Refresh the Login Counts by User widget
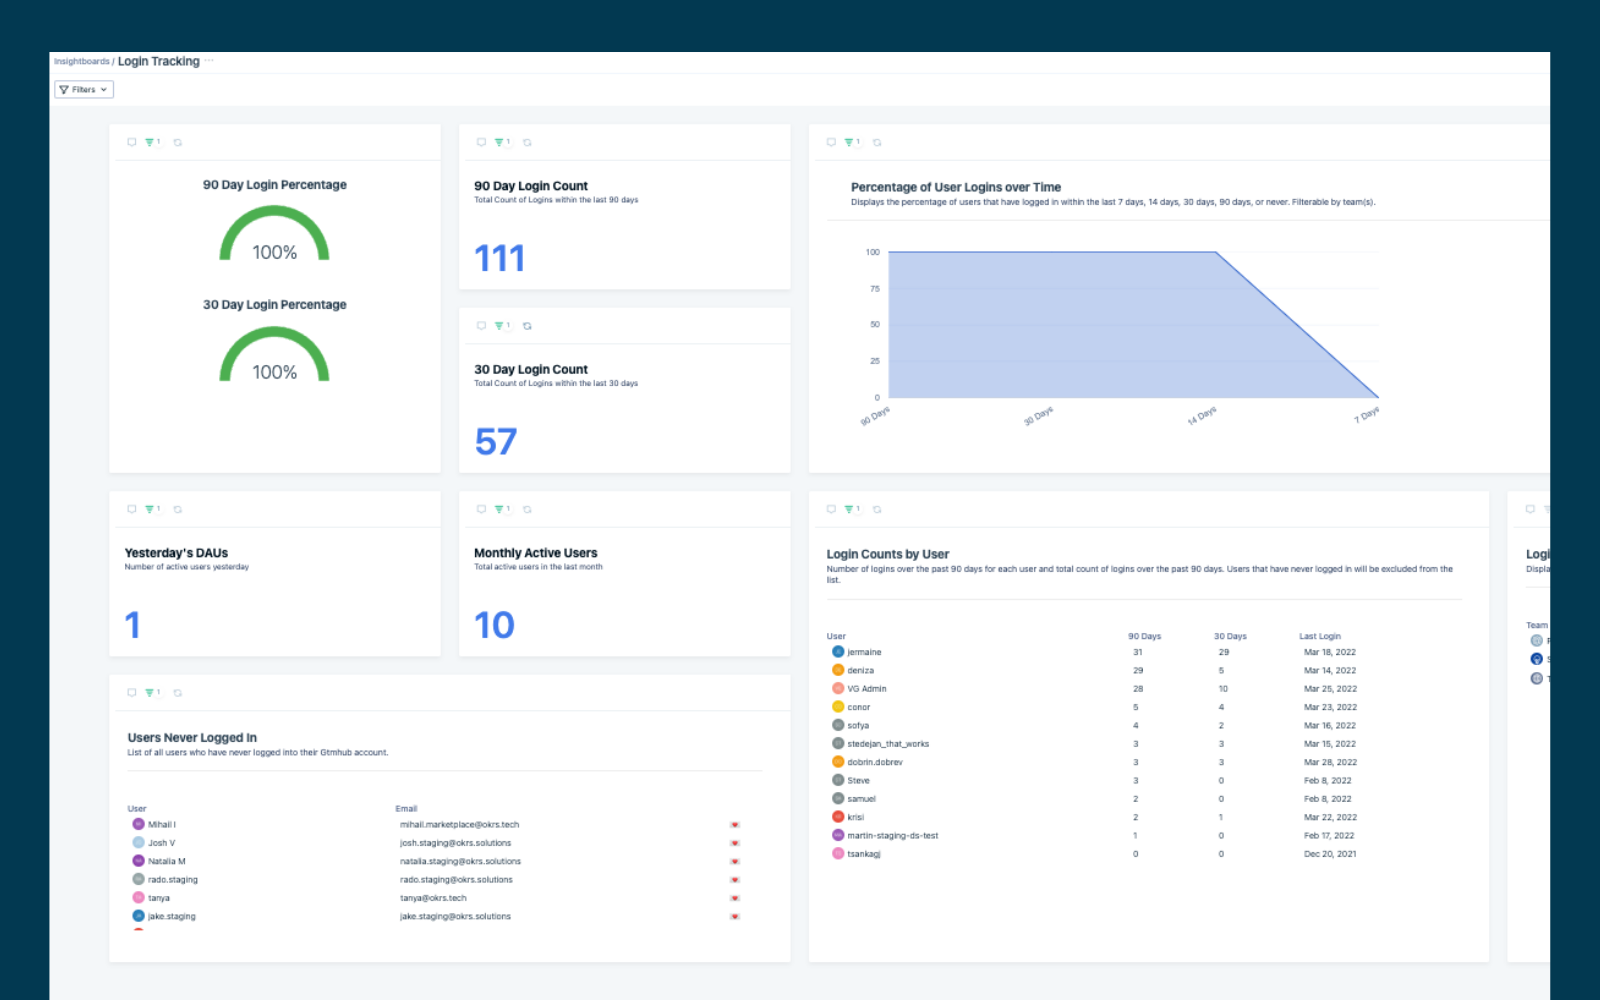 [x=877, y=509]
